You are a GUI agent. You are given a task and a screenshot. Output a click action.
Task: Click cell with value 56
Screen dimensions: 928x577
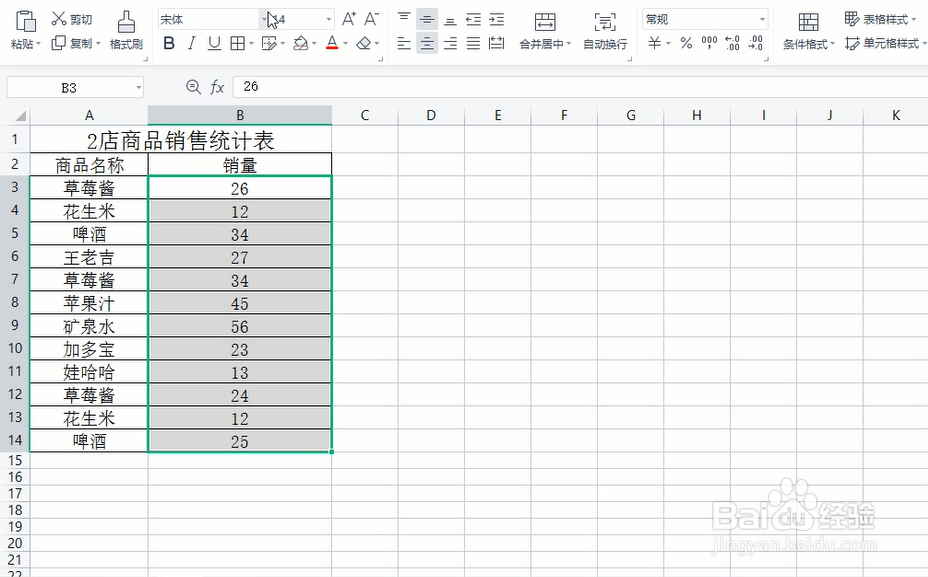point(240,326)
